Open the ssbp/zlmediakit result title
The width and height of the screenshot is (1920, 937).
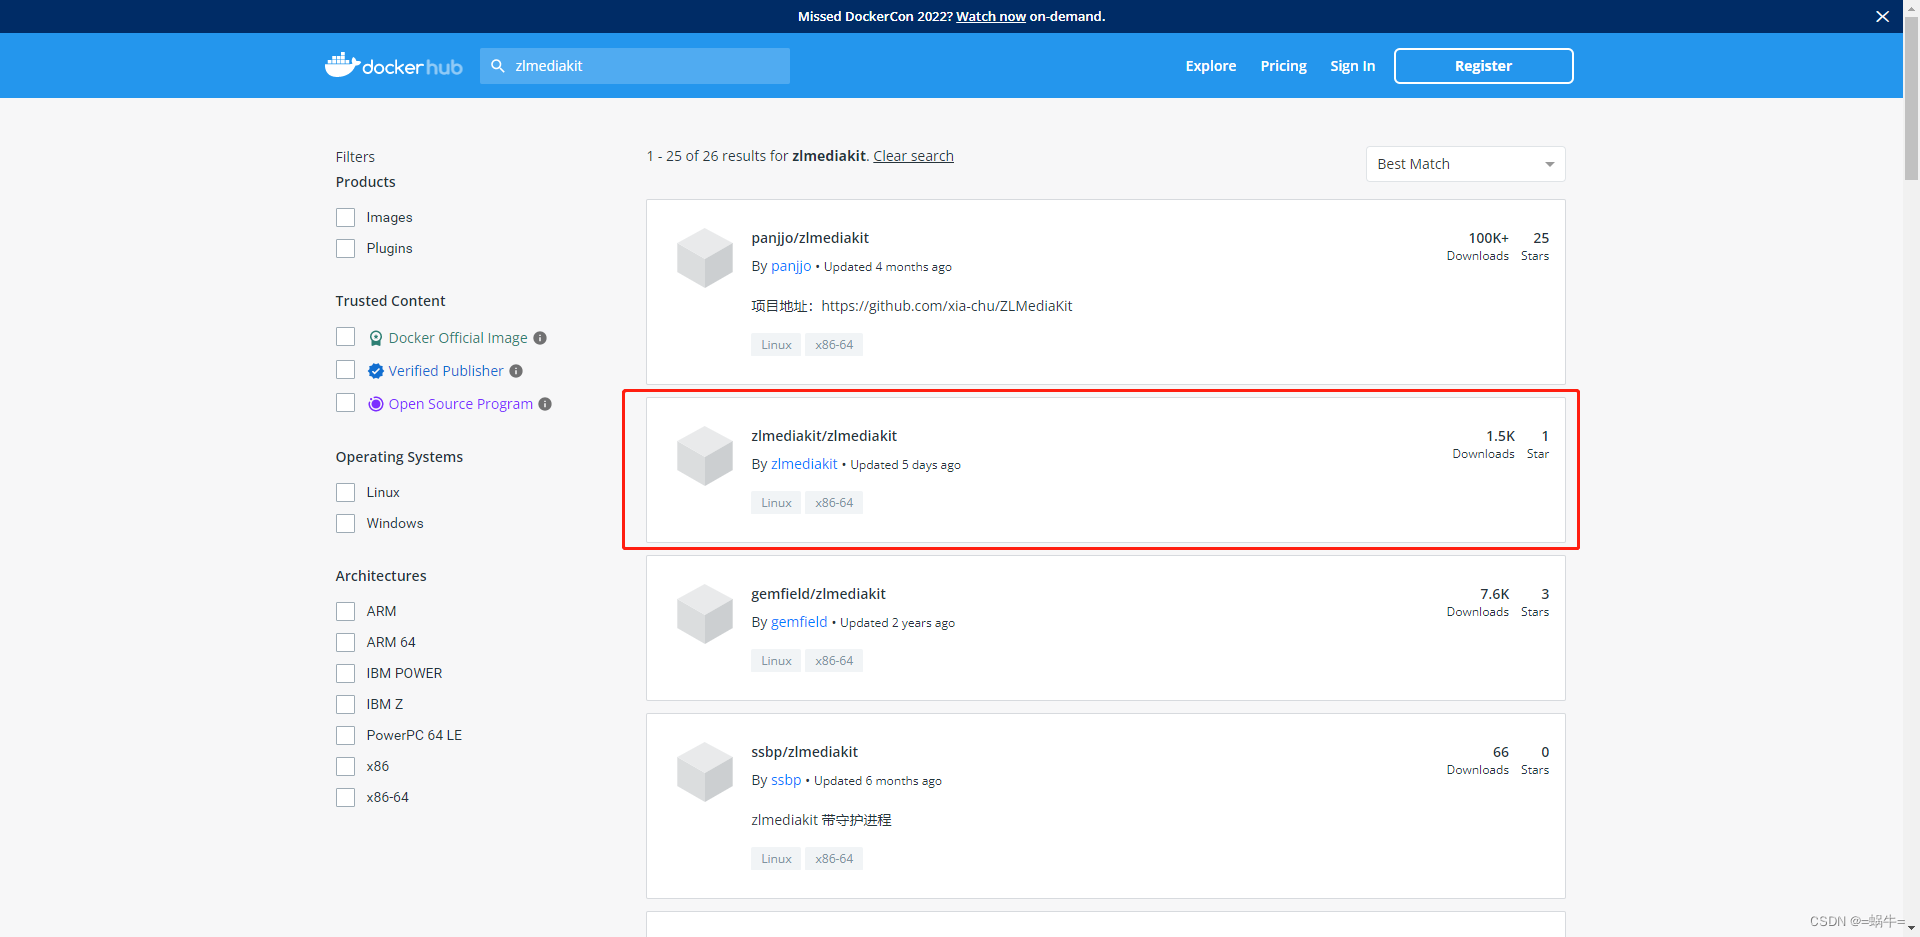(x=804, y=752)
